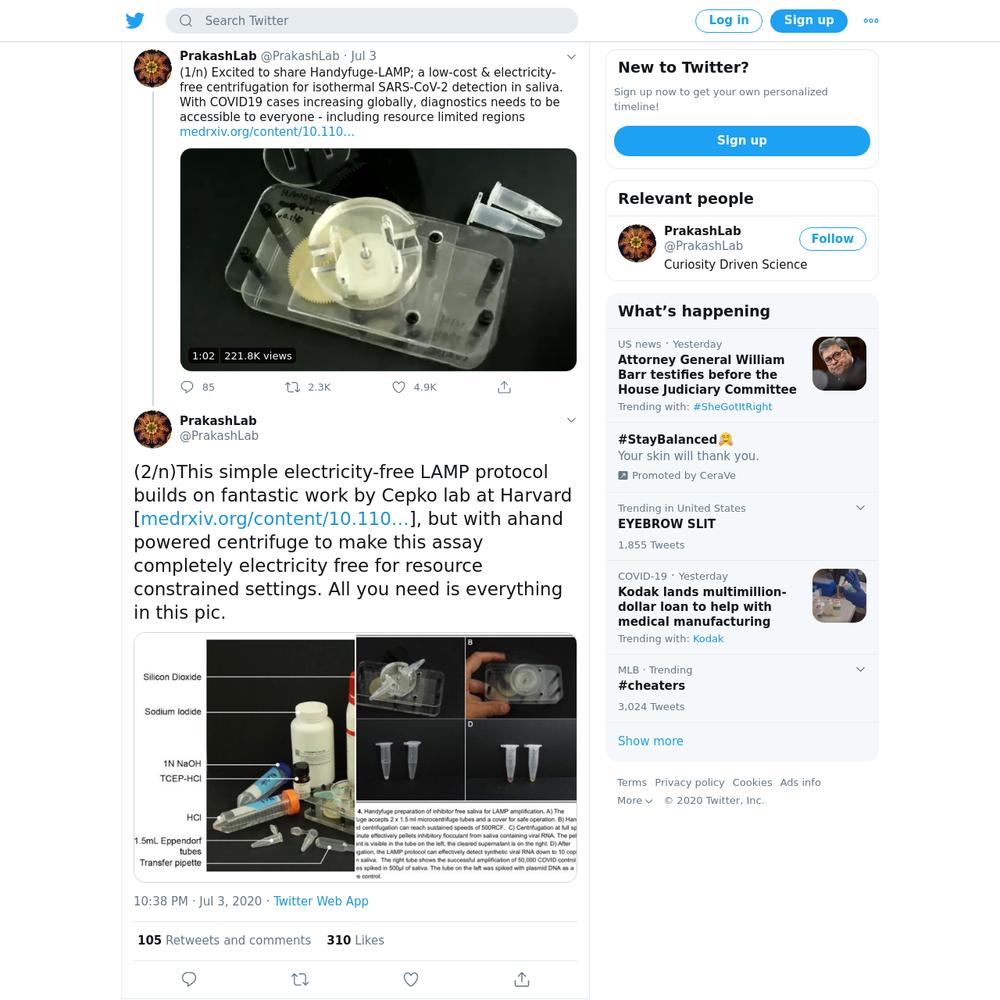Like the first tweet with 4.9K likes
The height and width of the screenshot is (1000, 1000).
[399, 386]
